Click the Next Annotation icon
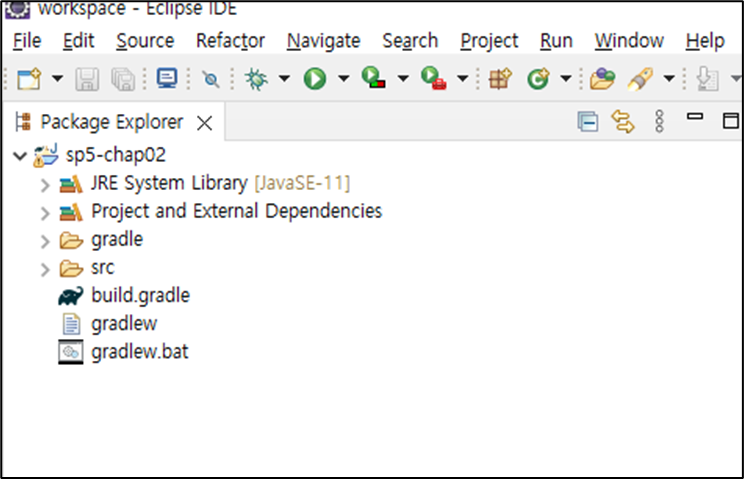Viewport: 744px width, 479px height. (707, 79)
